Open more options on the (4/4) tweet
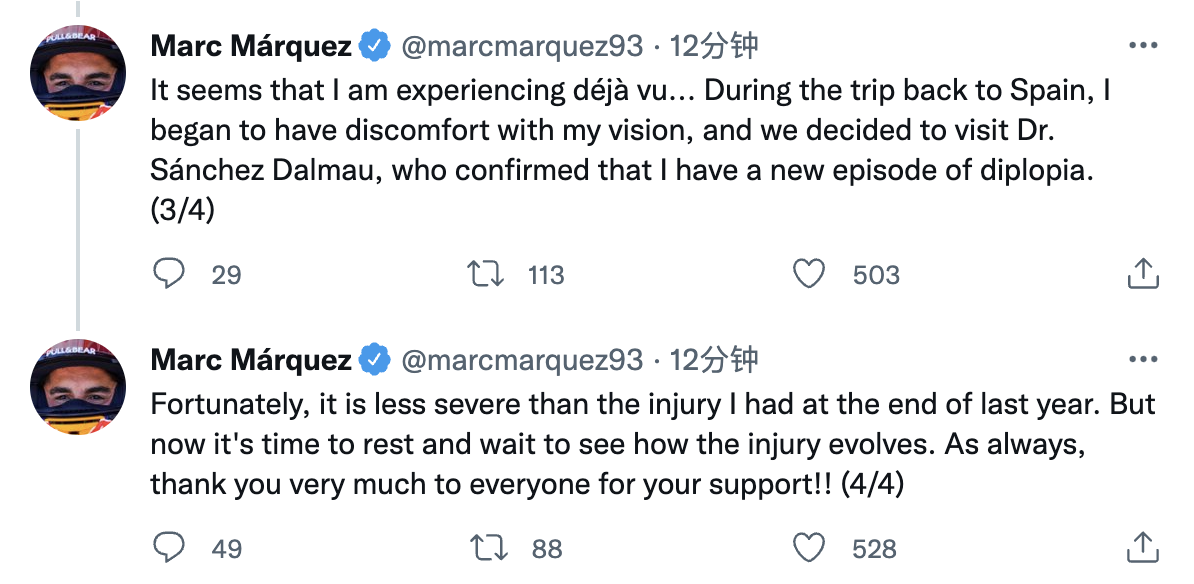 coord(1142,360)
